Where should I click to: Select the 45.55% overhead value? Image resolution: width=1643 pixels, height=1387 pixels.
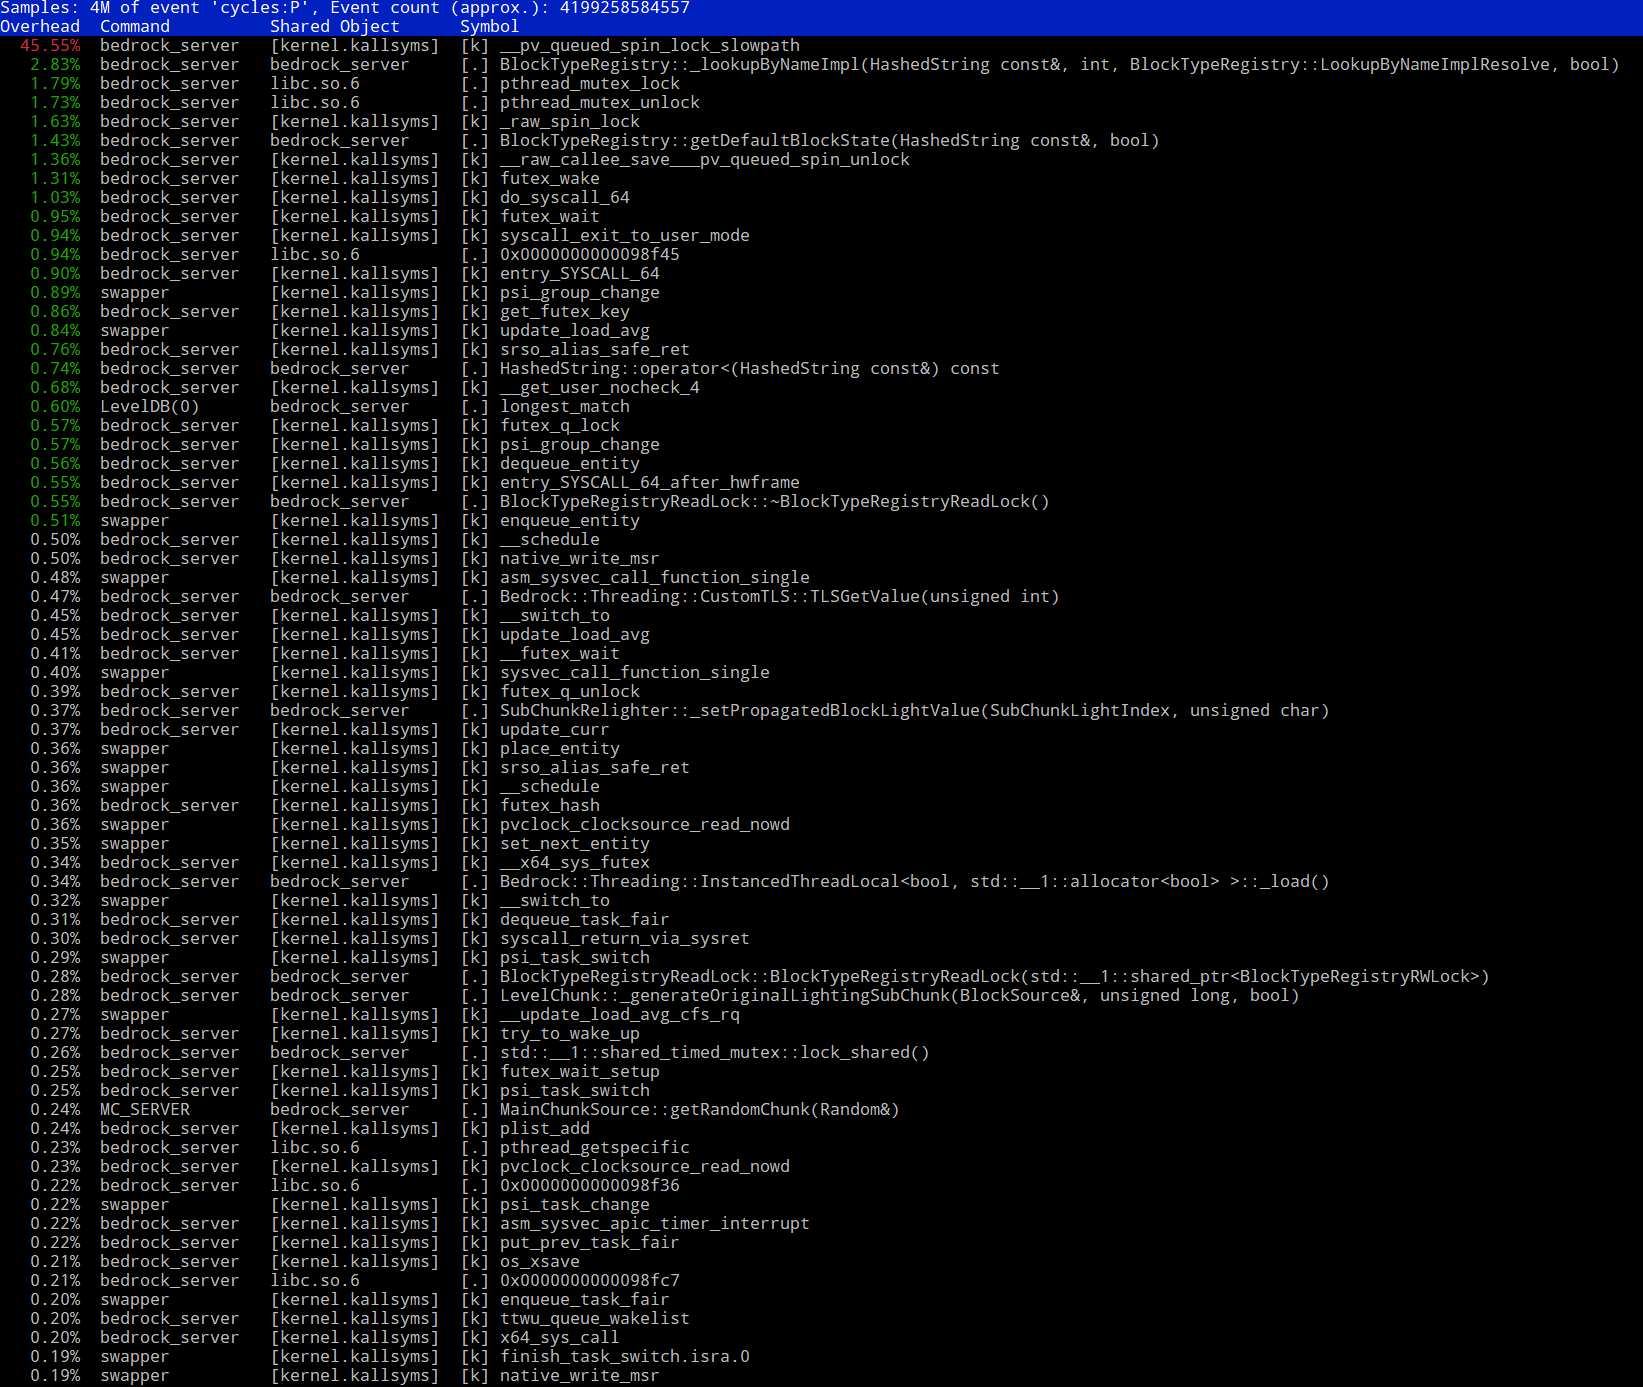click(x=50, y=46)
